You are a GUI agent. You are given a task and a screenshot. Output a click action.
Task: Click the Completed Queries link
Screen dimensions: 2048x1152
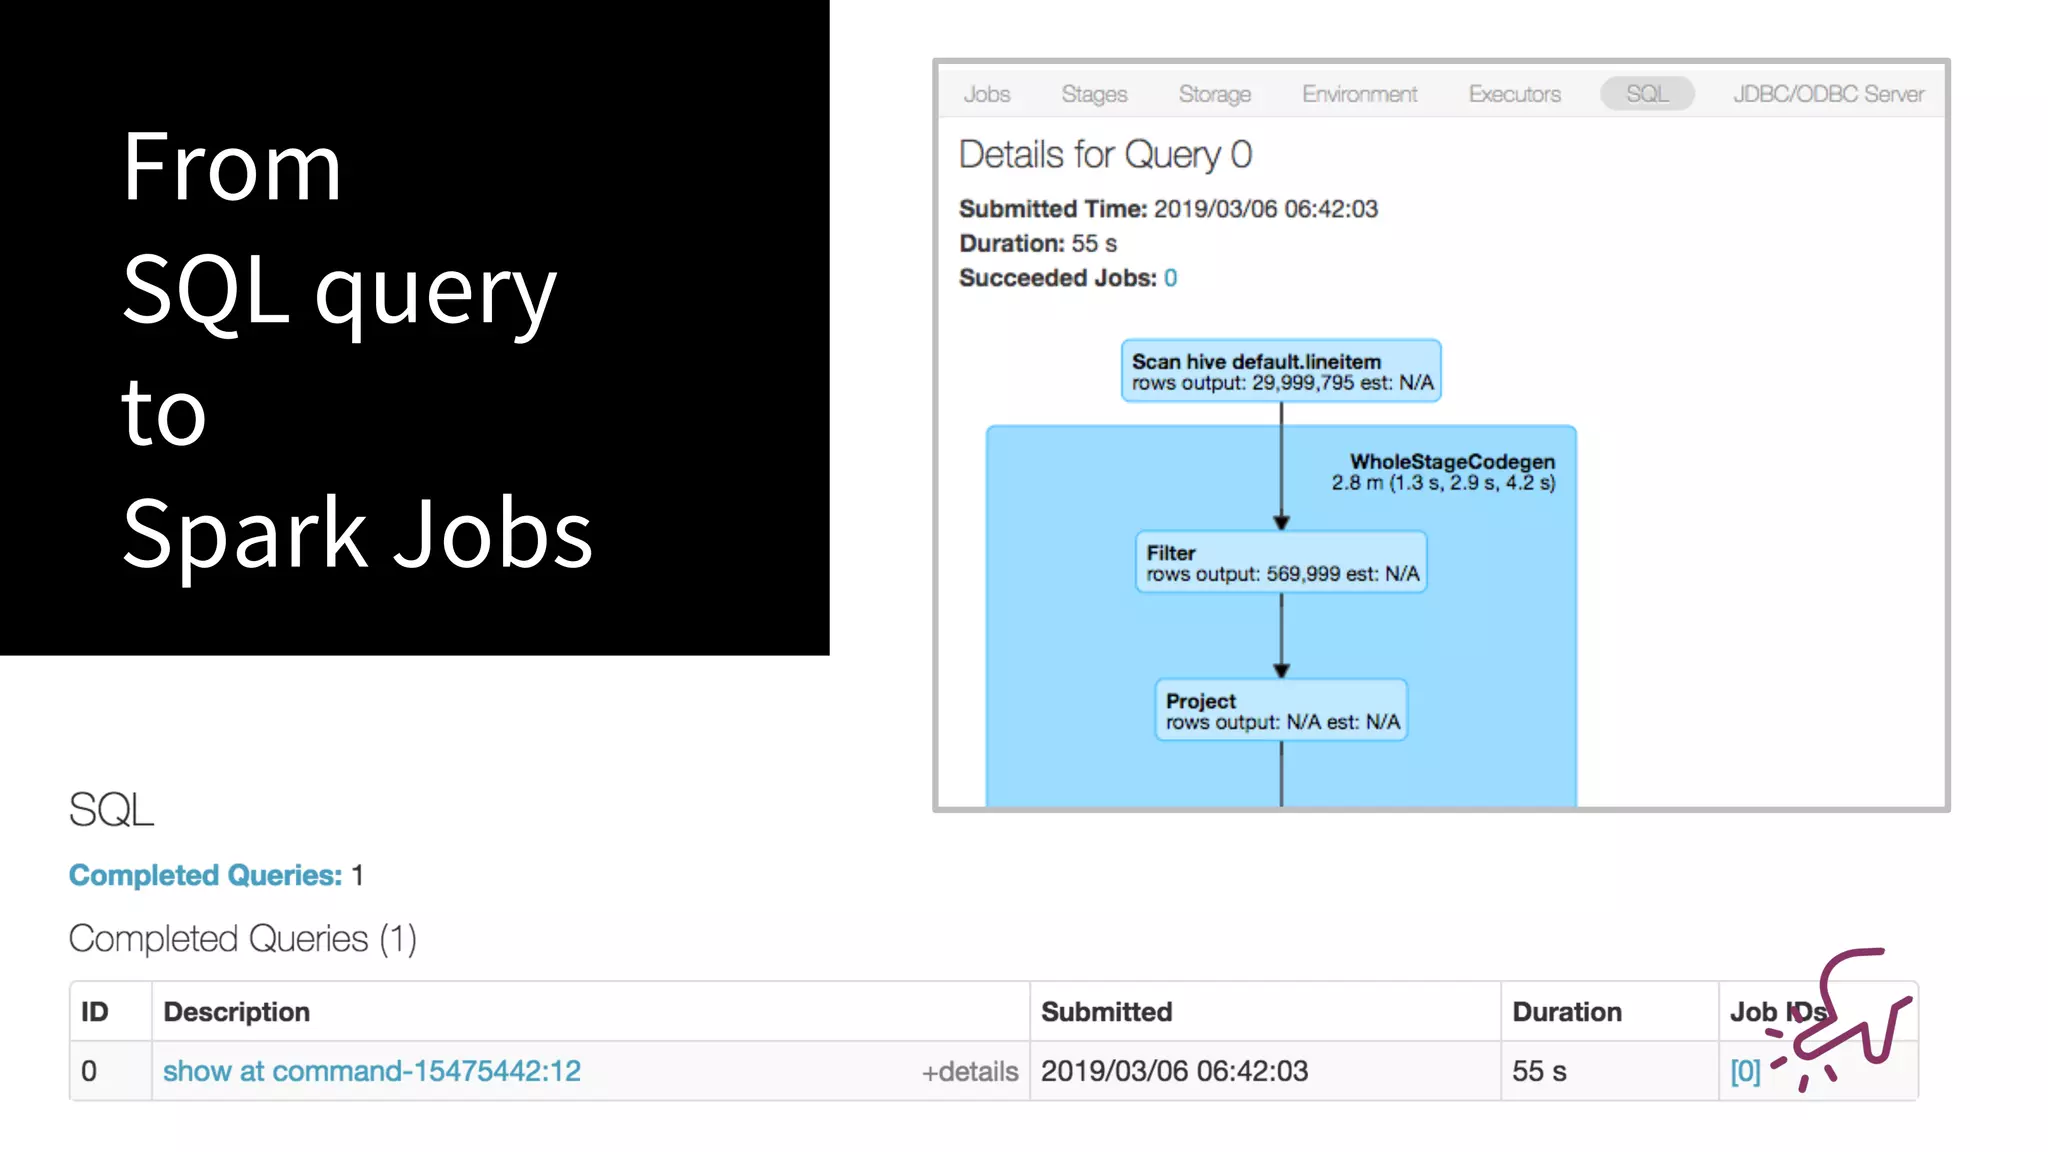point(206,875)
